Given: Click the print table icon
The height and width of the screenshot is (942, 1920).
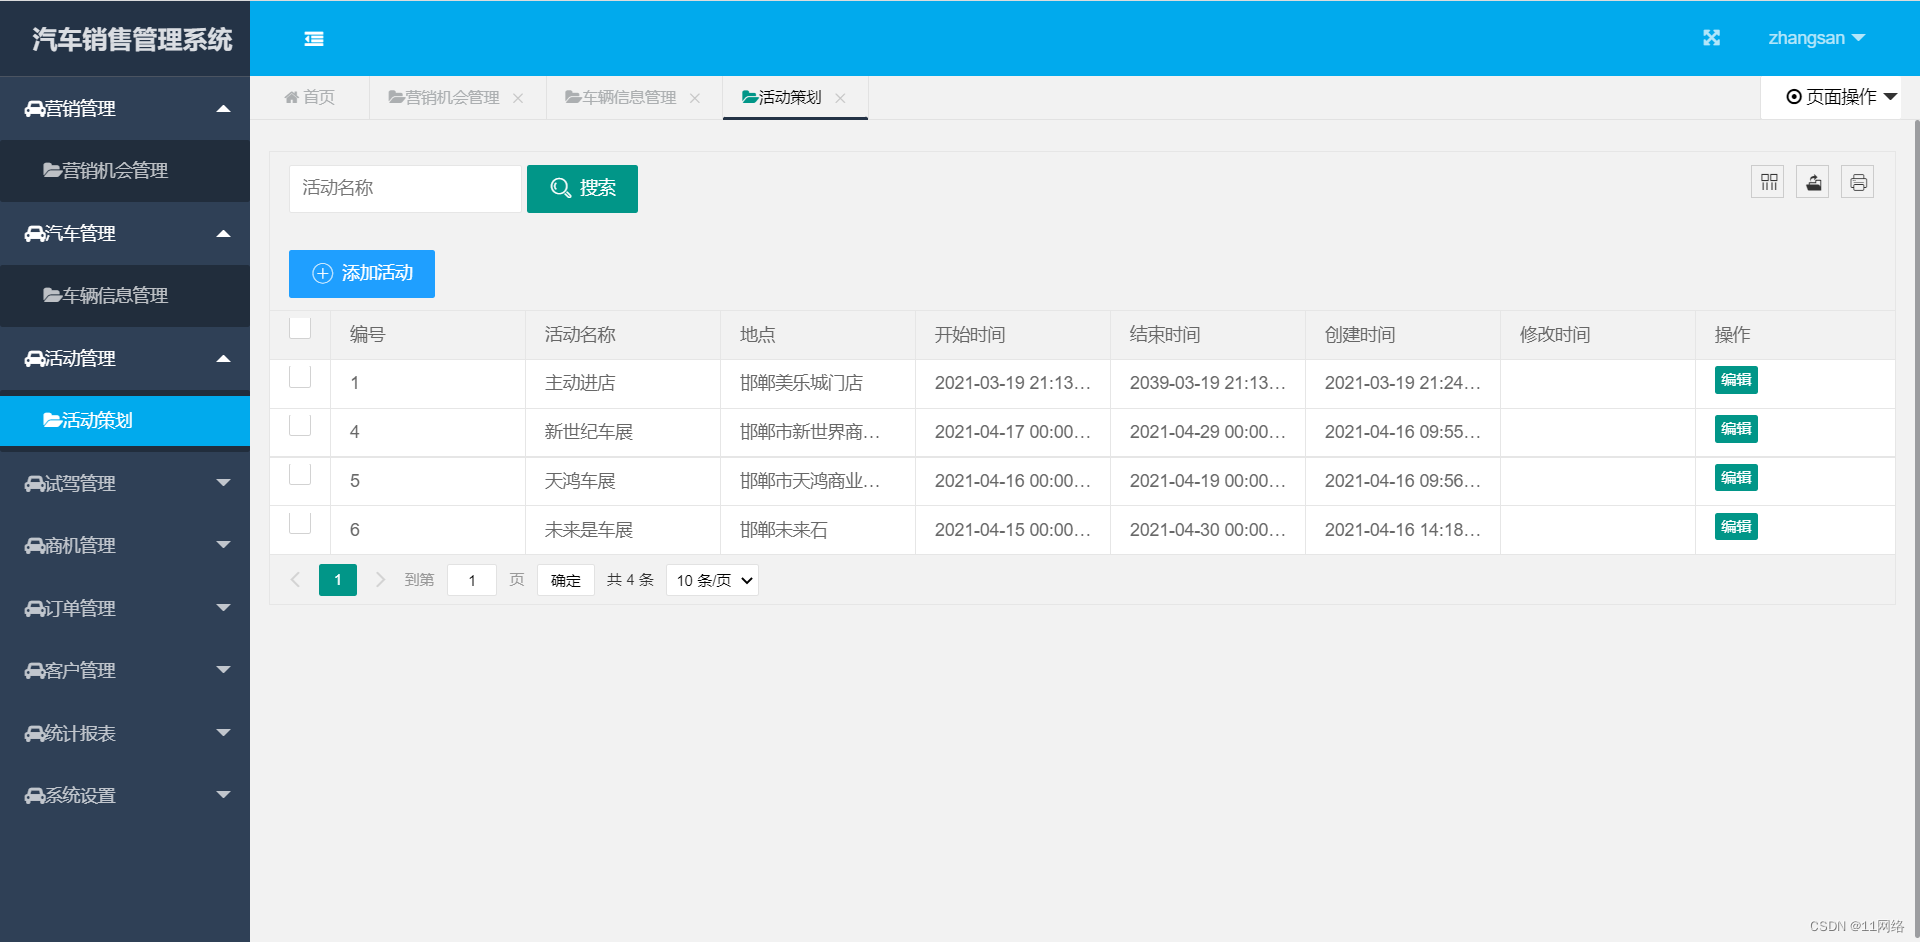Looking at the screenshot, I should click(1858, 182).
